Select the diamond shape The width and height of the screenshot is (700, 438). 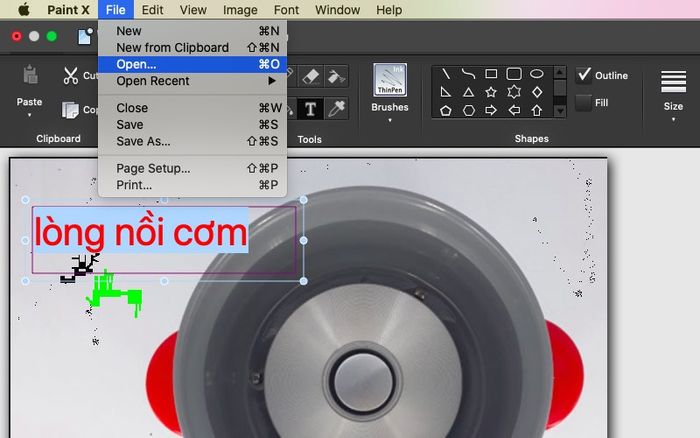point(537,92)
